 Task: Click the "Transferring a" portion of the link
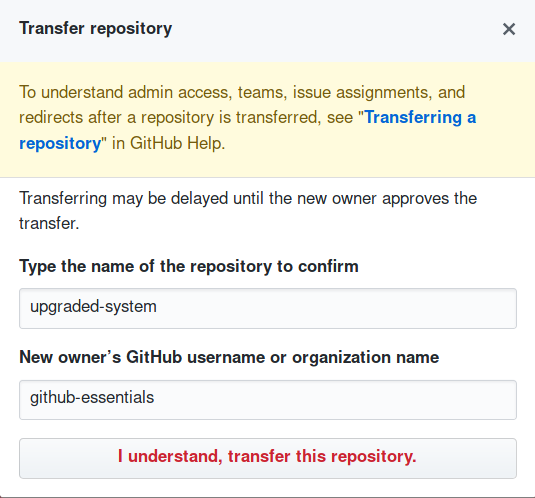pyautogui.click(x=420, y=118)
